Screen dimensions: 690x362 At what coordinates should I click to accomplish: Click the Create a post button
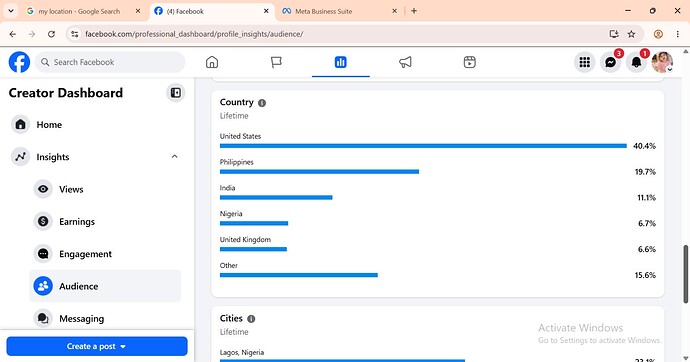[x=97, y=346]
